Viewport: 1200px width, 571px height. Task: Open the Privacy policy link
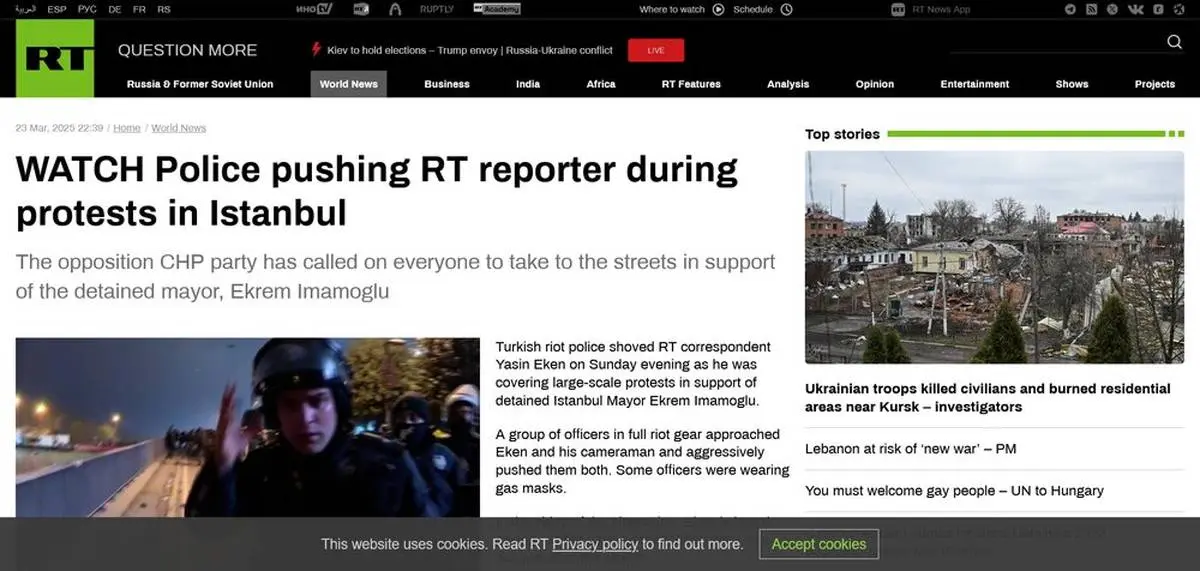pos(595,544)
